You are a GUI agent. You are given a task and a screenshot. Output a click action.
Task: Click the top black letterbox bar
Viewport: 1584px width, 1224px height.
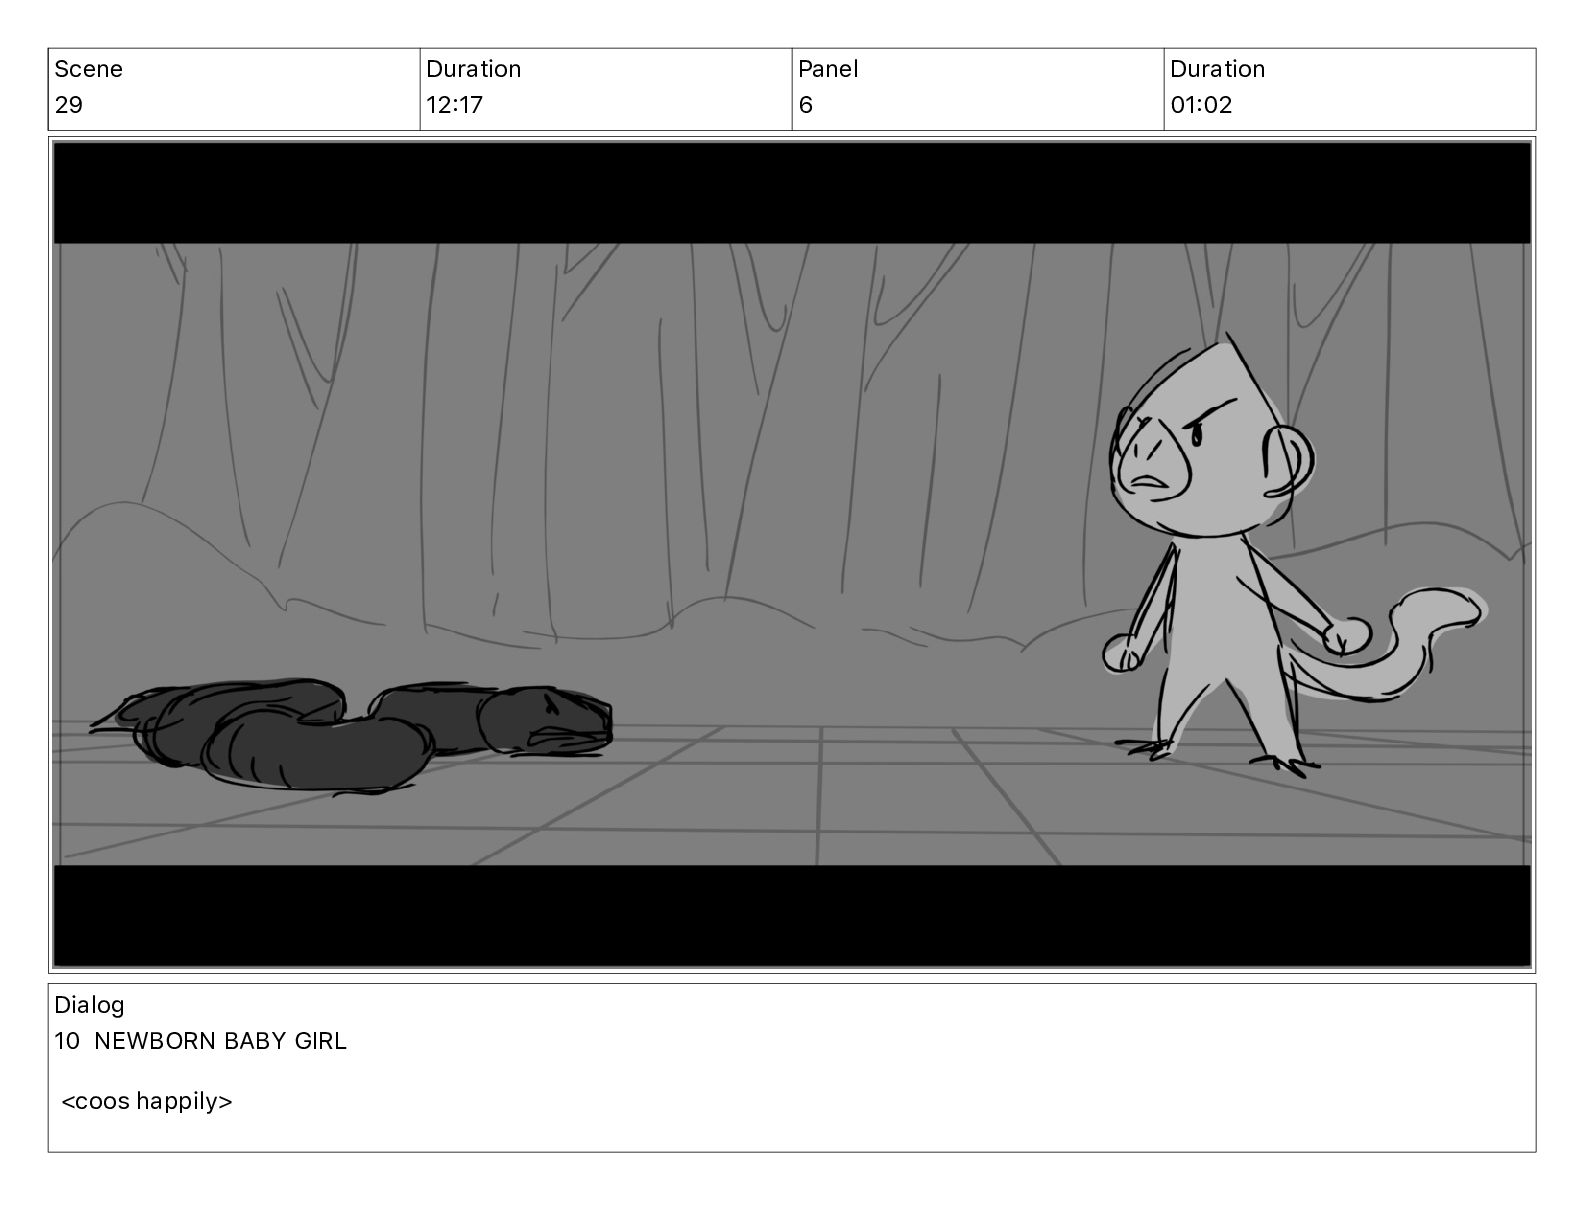coord(792,193)
